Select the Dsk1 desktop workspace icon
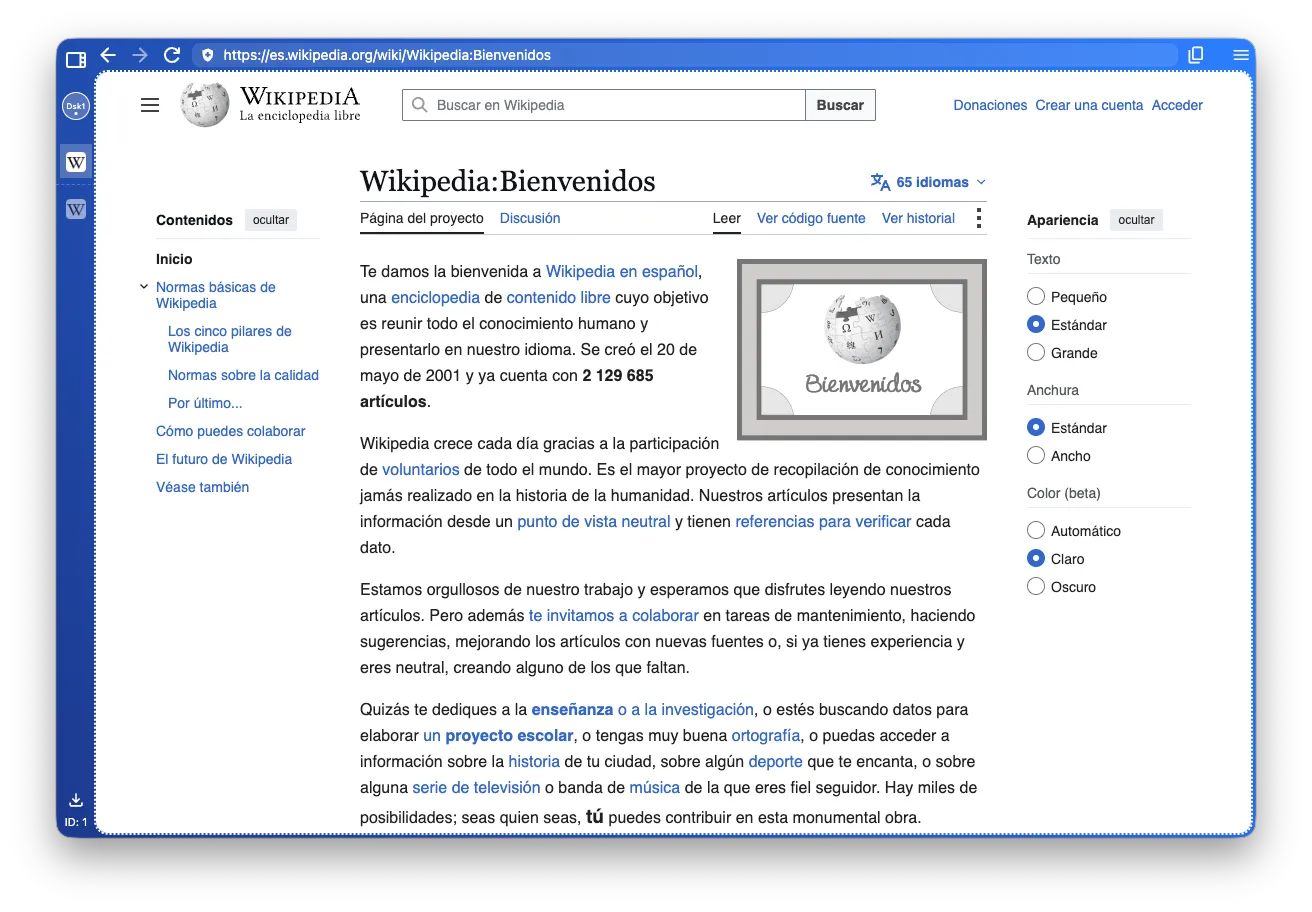This screenshot has height=912, width=1312. coord(76,106)
